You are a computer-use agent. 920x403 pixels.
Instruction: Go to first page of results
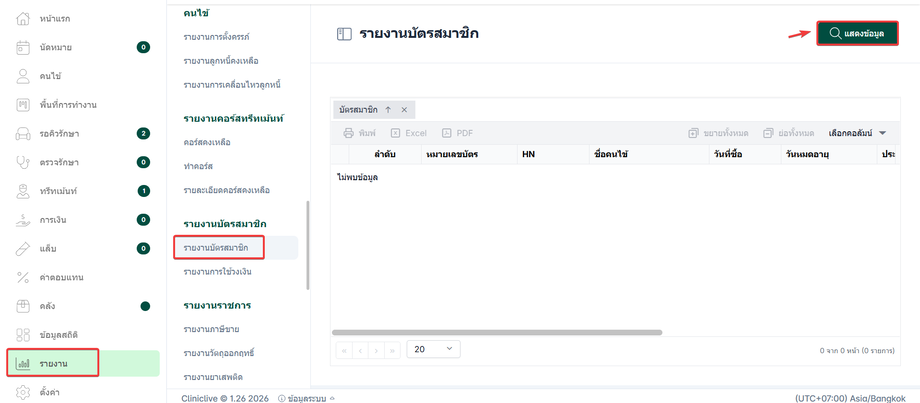[344, 350]
